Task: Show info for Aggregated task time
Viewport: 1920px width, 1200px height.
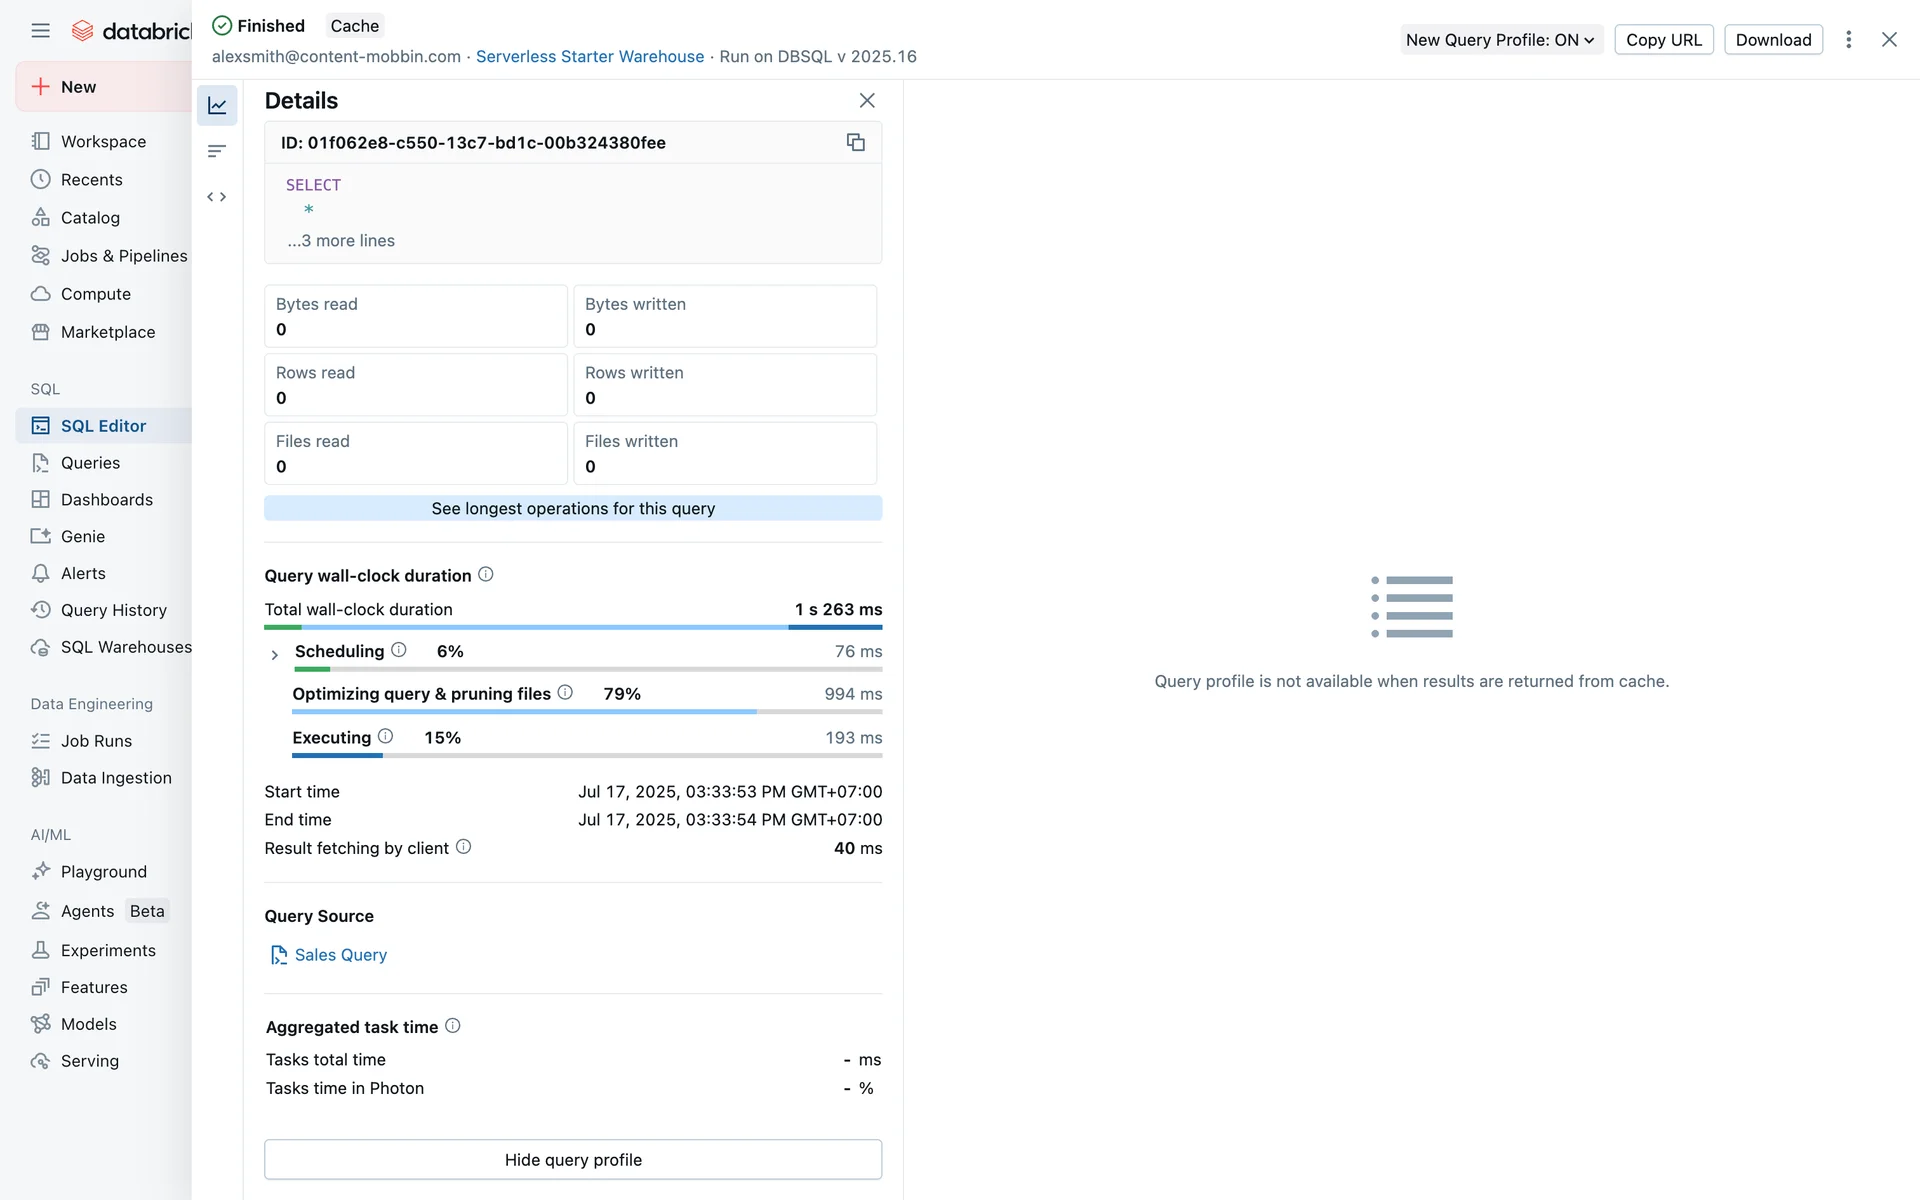Action: (x=453, y=1026)
